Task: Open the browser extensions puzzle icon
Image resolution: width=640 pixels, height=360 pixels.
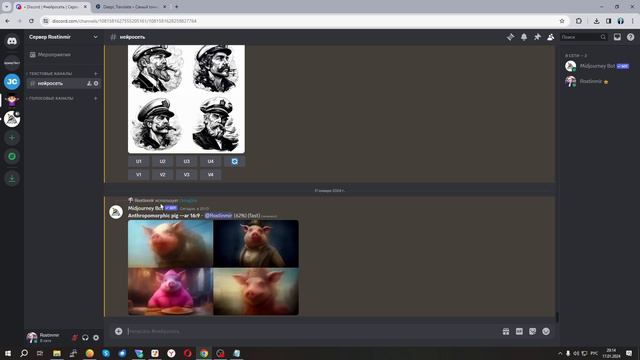Action: (579, 21)
